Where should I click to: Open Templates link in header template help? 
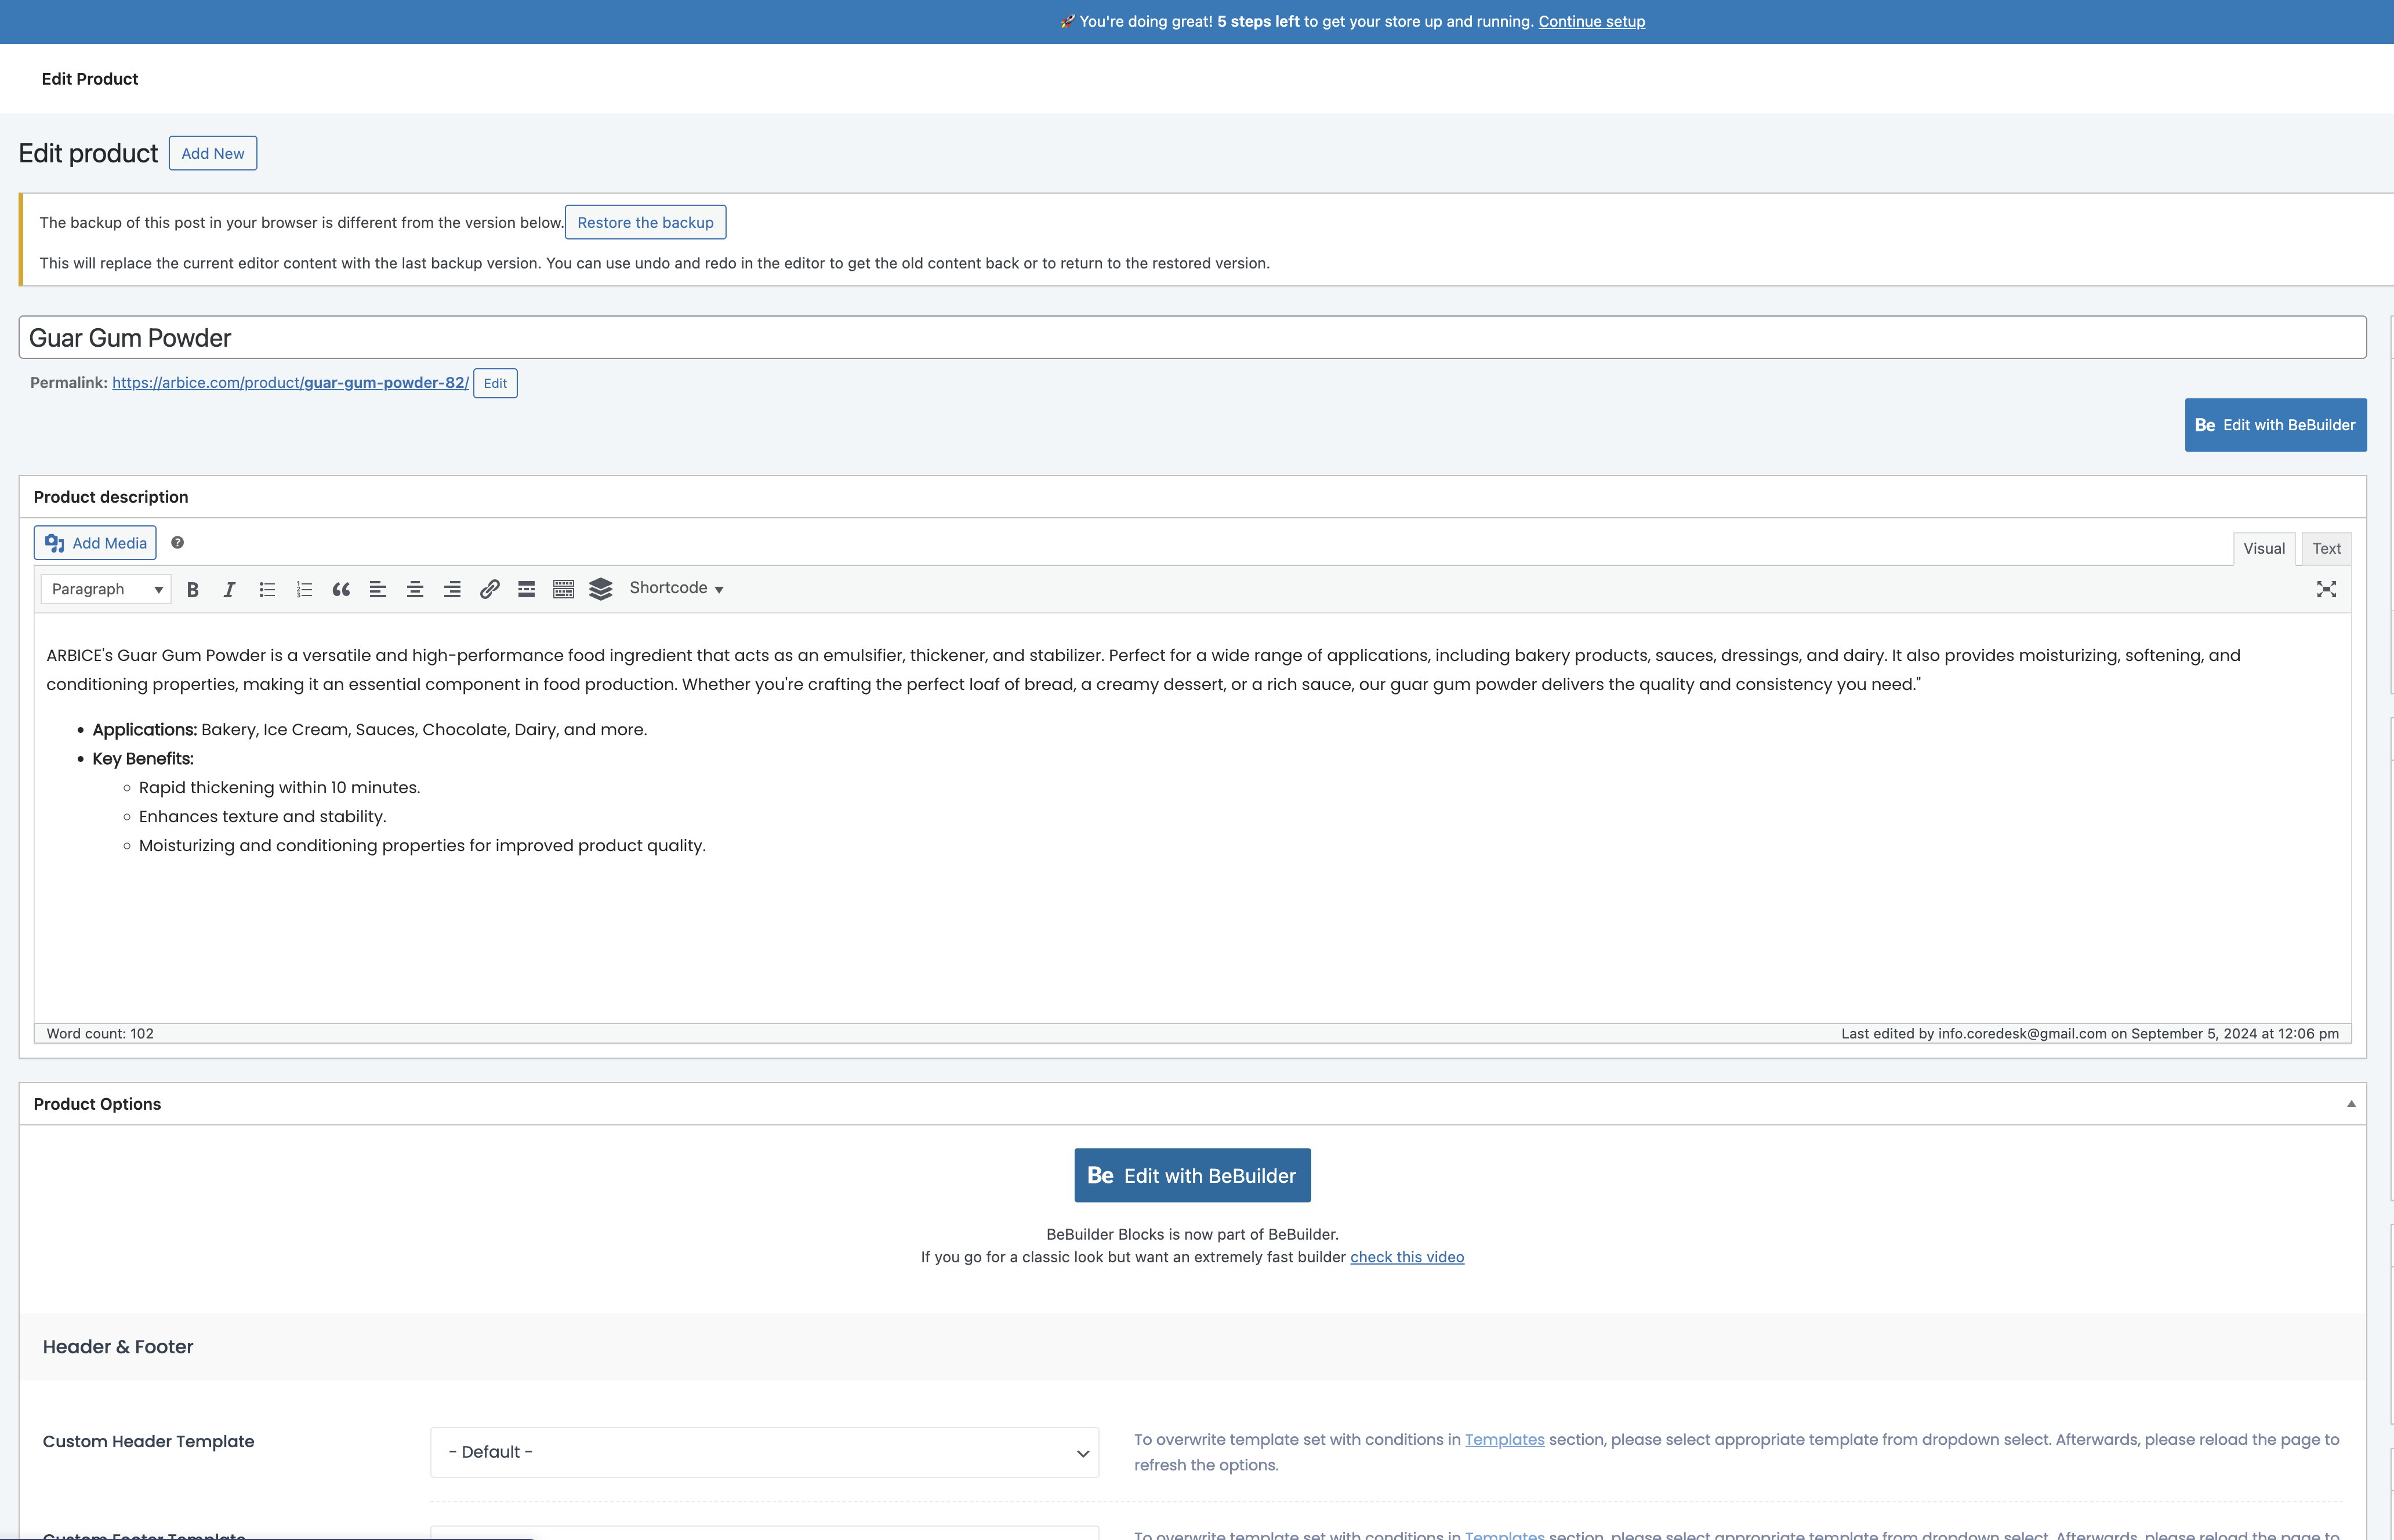click(1504, 1439)
